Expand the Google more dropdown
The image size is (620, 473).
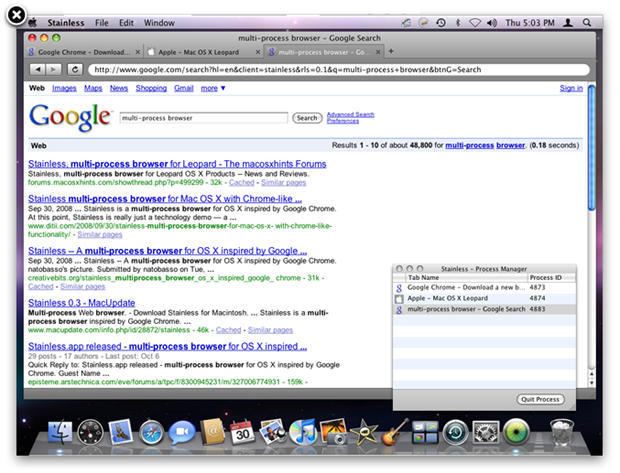(213, 88)
